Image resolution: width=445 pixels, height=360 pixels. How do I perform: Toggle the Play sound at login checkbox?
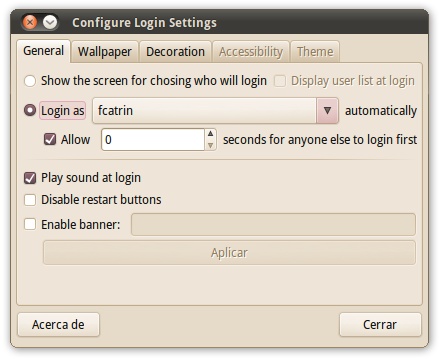pyautogui.click(x=30, y=178)
